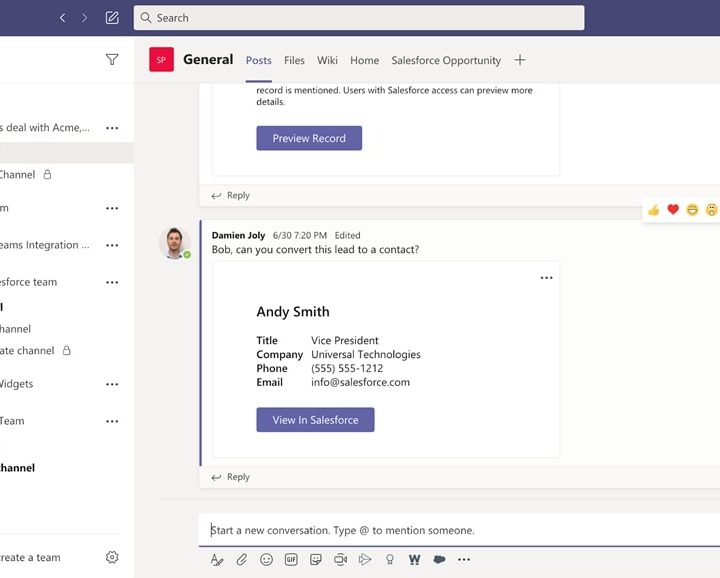Screen dimensions: 720x578
Task: Open options for Teams Integration team
Action: [112, 246]
